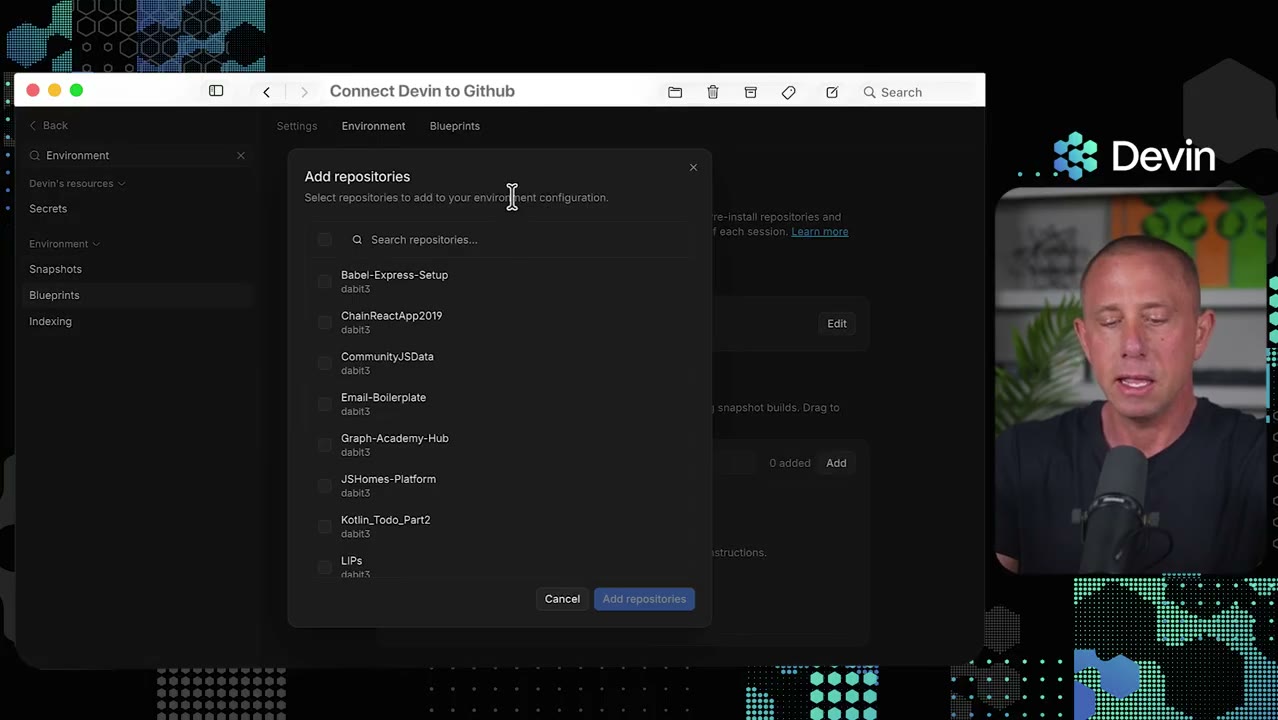The image size is (1278, 720).
Task: Switch to the Blueprints tab
Action: (455, 126)
